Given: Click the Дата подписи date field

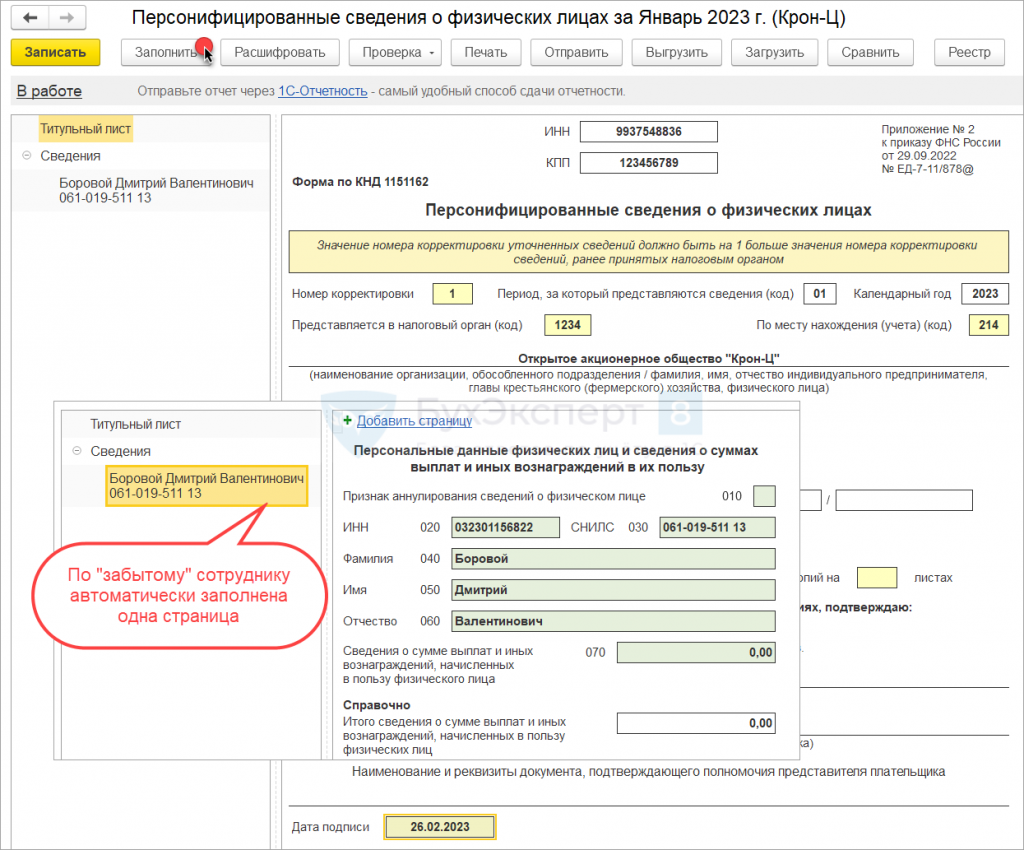Looking at the screenshot, I should (440, 827).
